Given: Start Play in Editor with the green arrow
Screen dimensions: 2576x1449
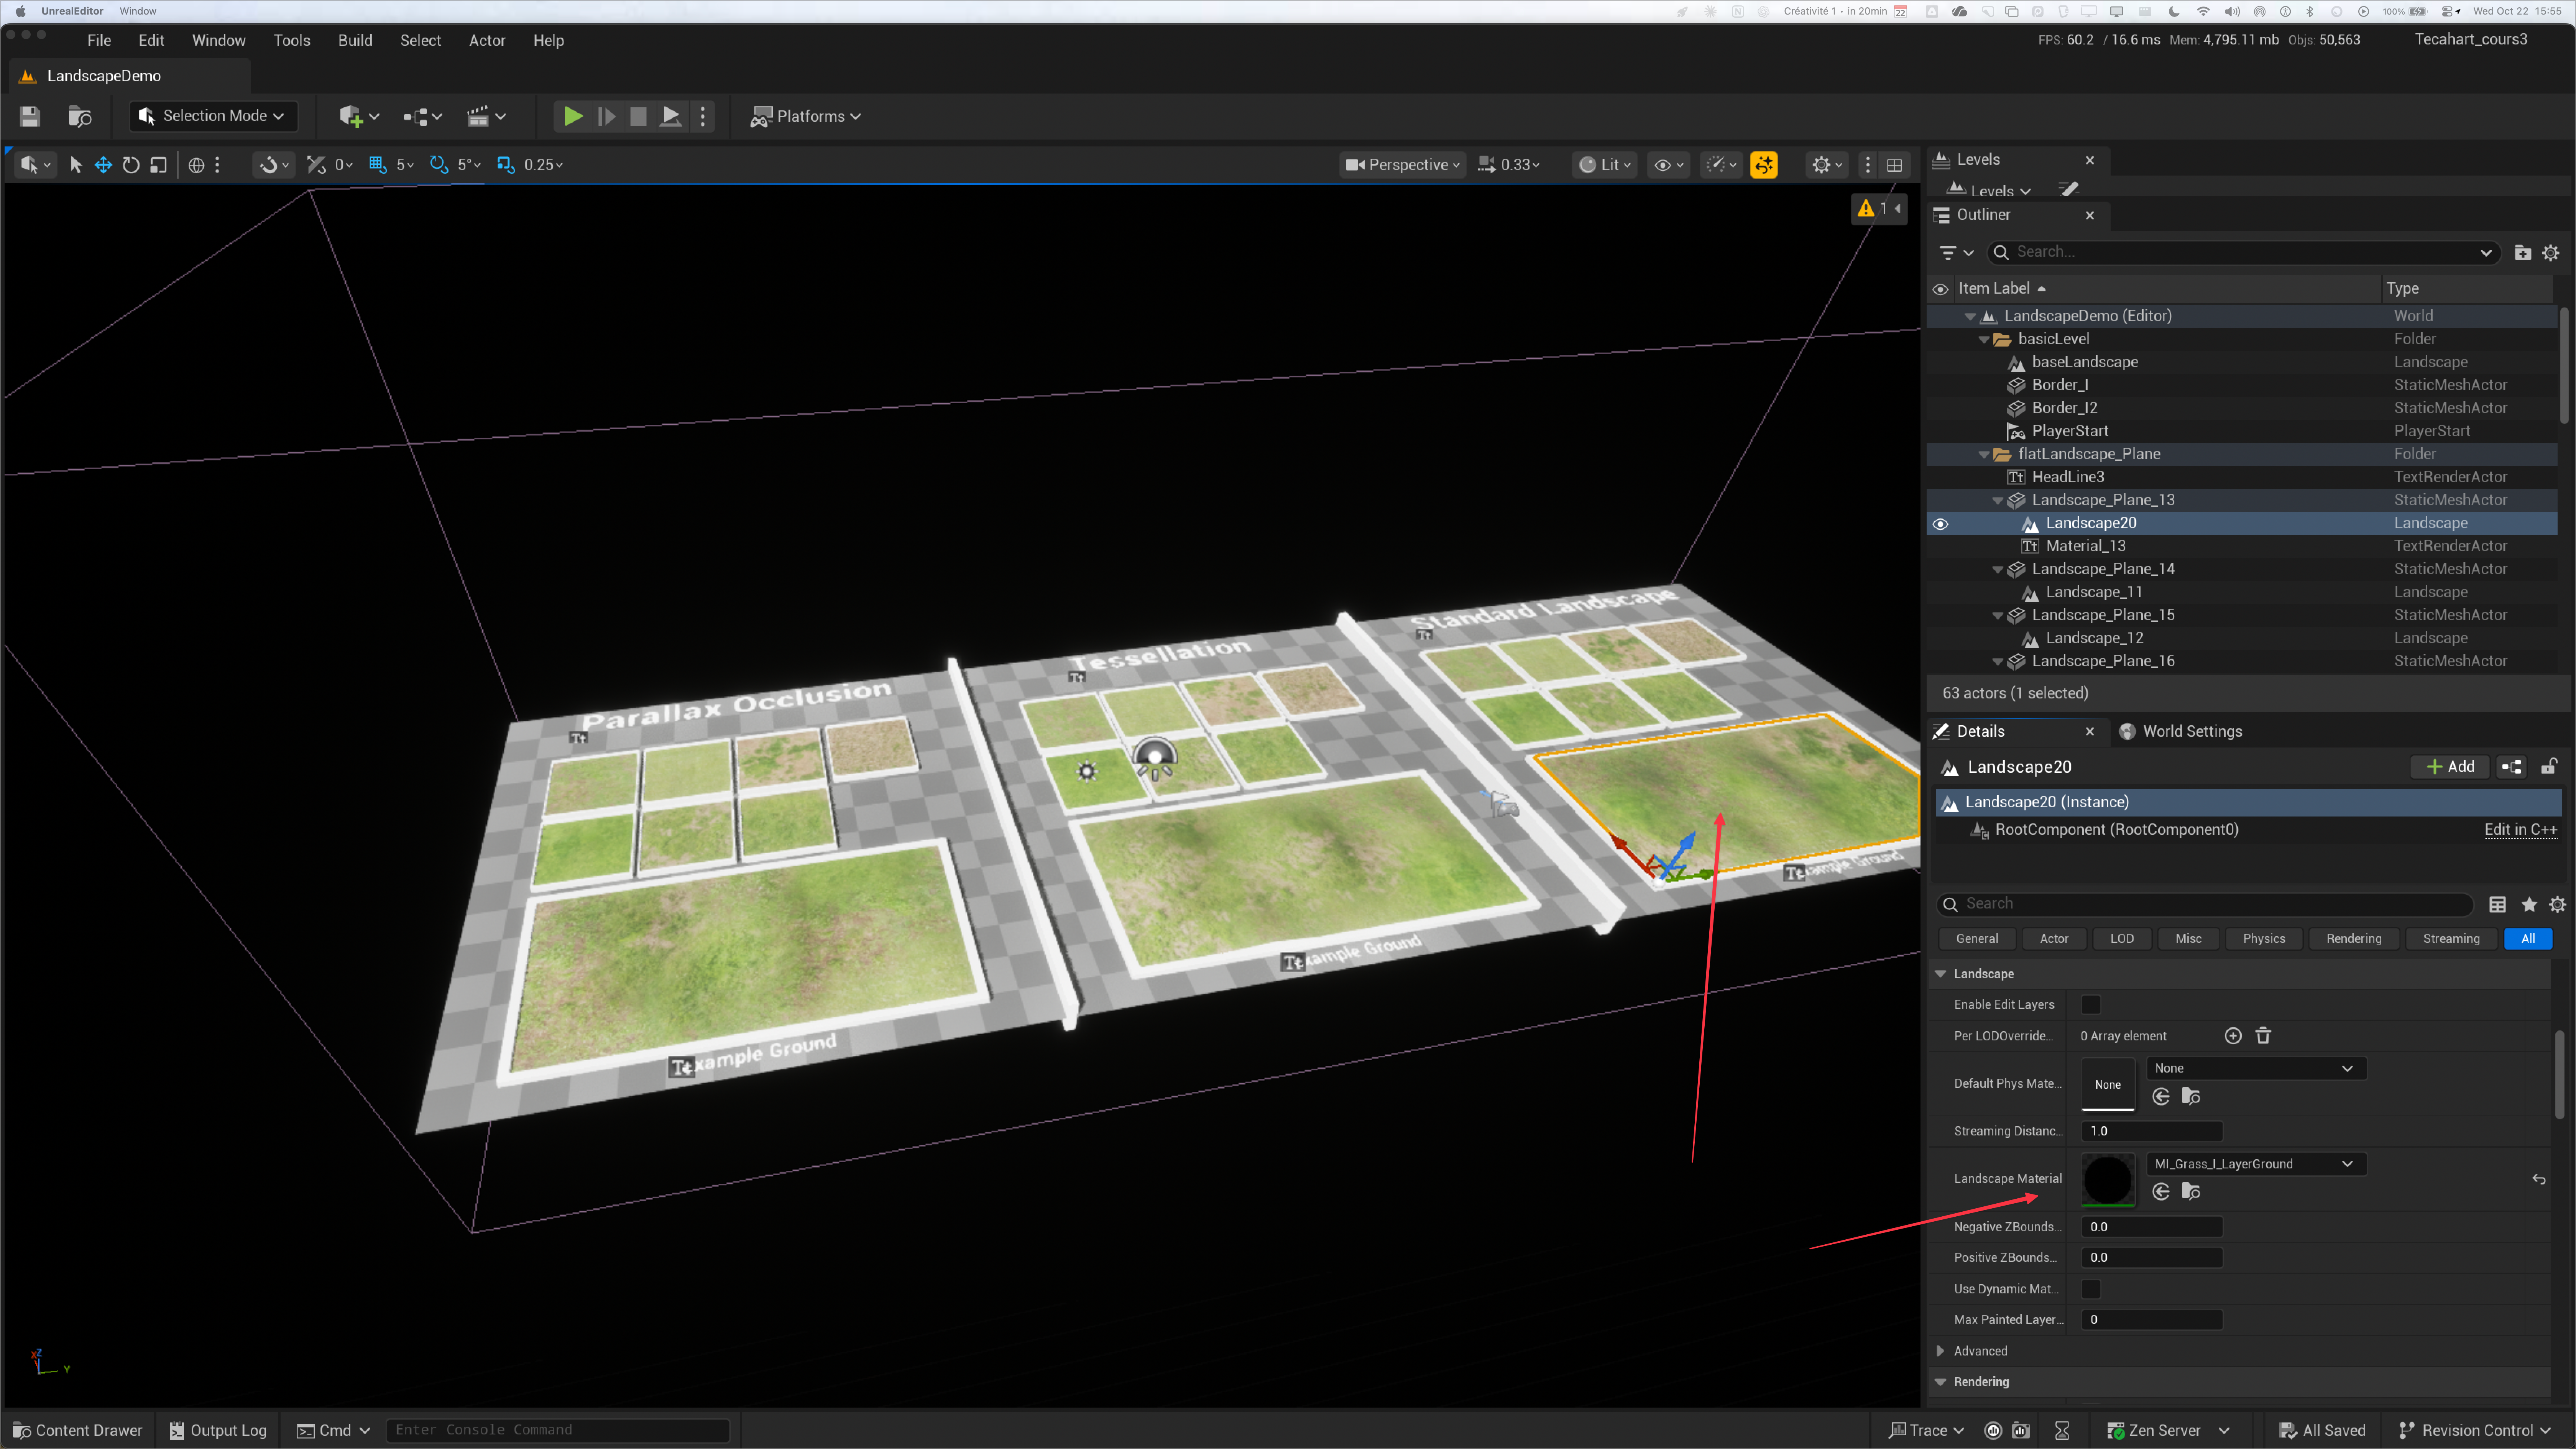Looking at the screenshot, I should (x=573, y=116).
